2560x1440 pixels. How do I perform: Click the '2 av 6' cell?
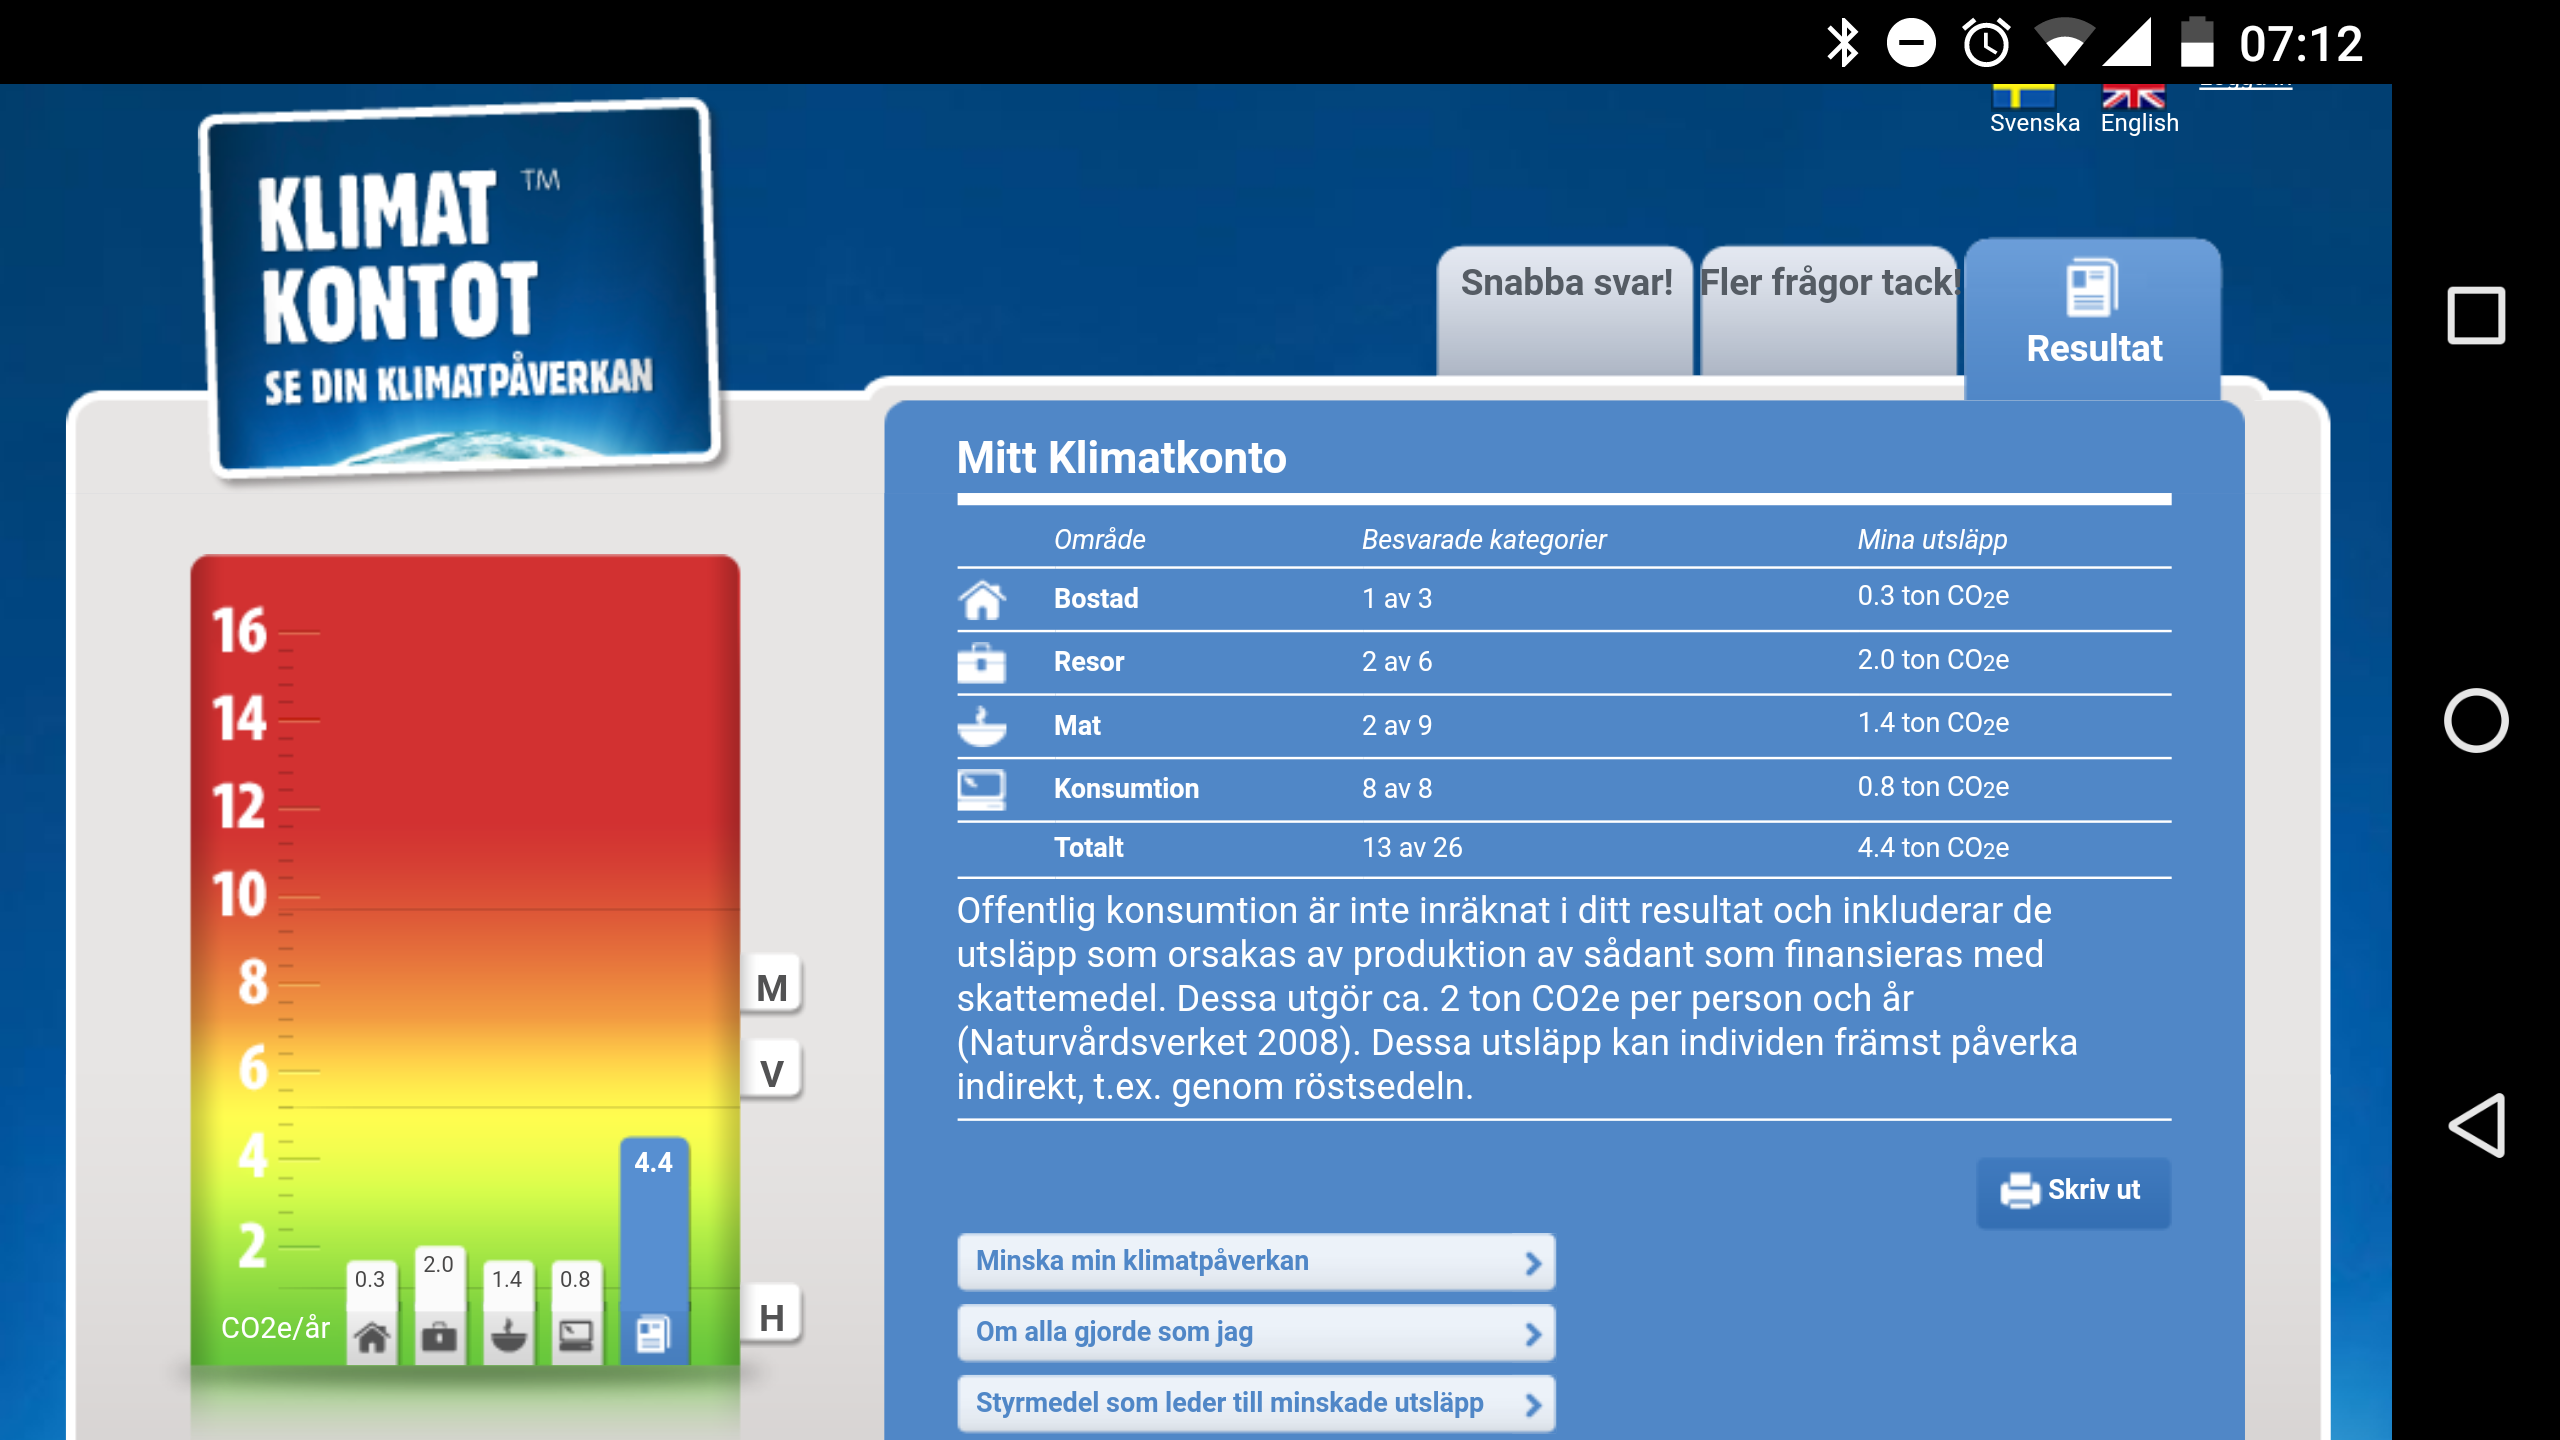(x=1397, y=661)
